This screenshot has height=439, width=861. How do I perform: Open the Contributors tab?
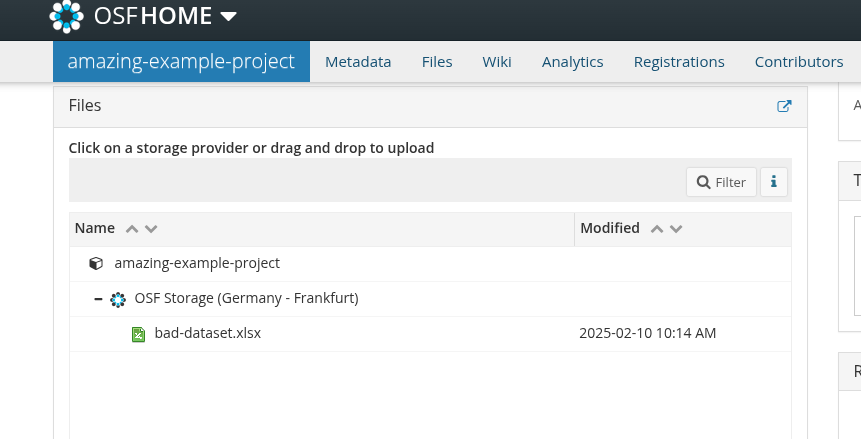point(799,62)
